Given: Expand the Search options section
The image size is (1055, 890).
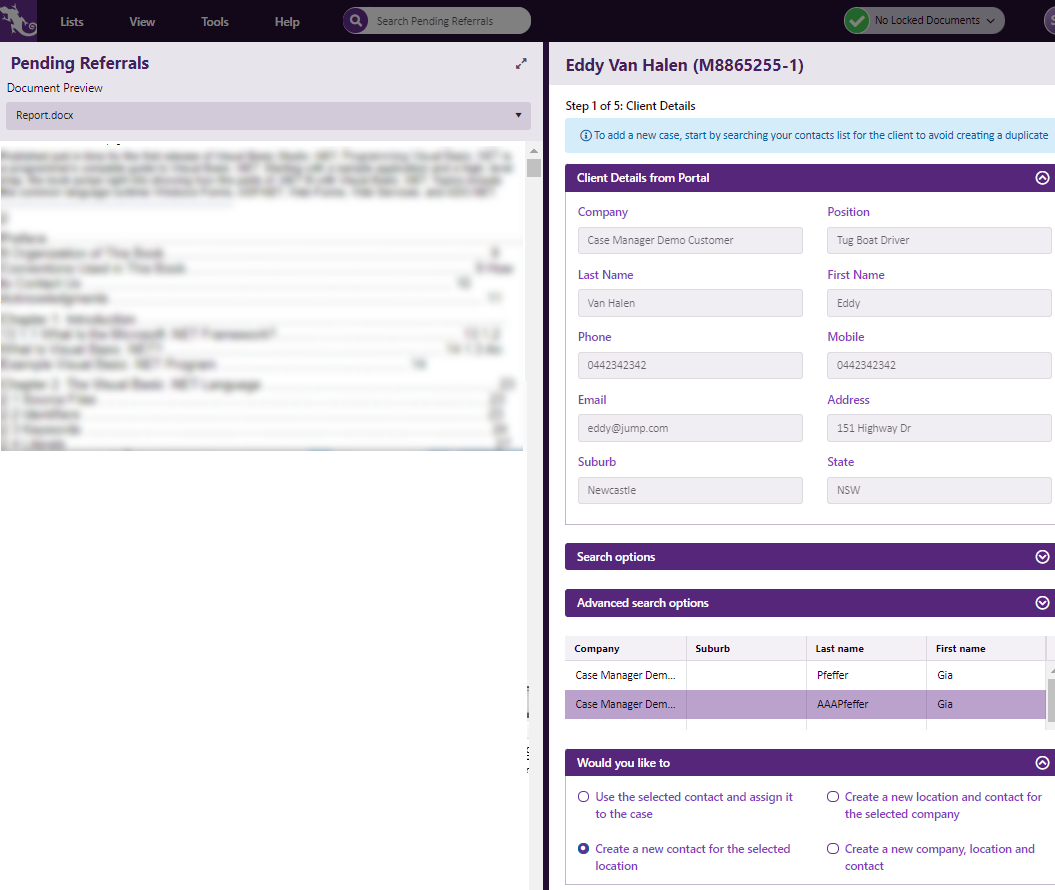Looking at the screenshot, I should tap(1042, 557).
